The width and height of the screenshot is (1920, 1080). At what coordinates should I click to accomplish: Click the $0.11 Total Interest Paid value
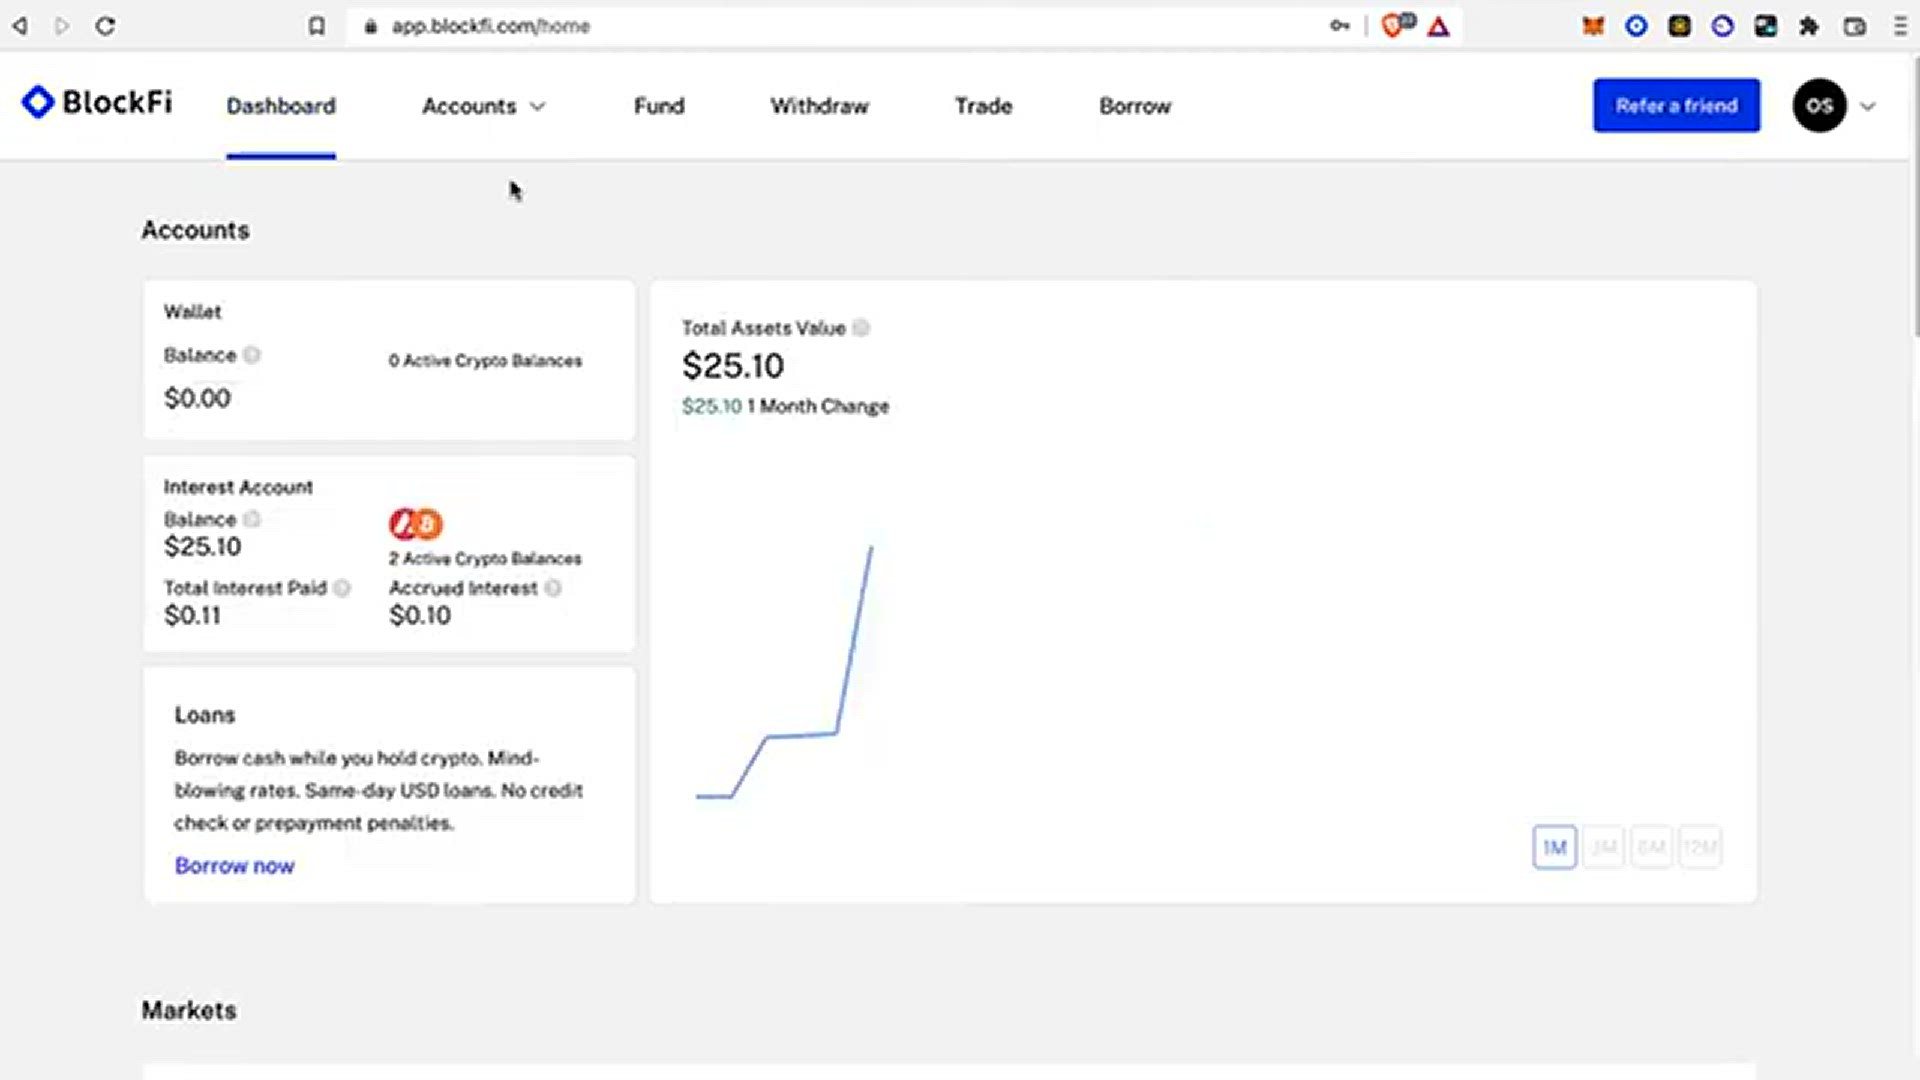click(192, 615)
